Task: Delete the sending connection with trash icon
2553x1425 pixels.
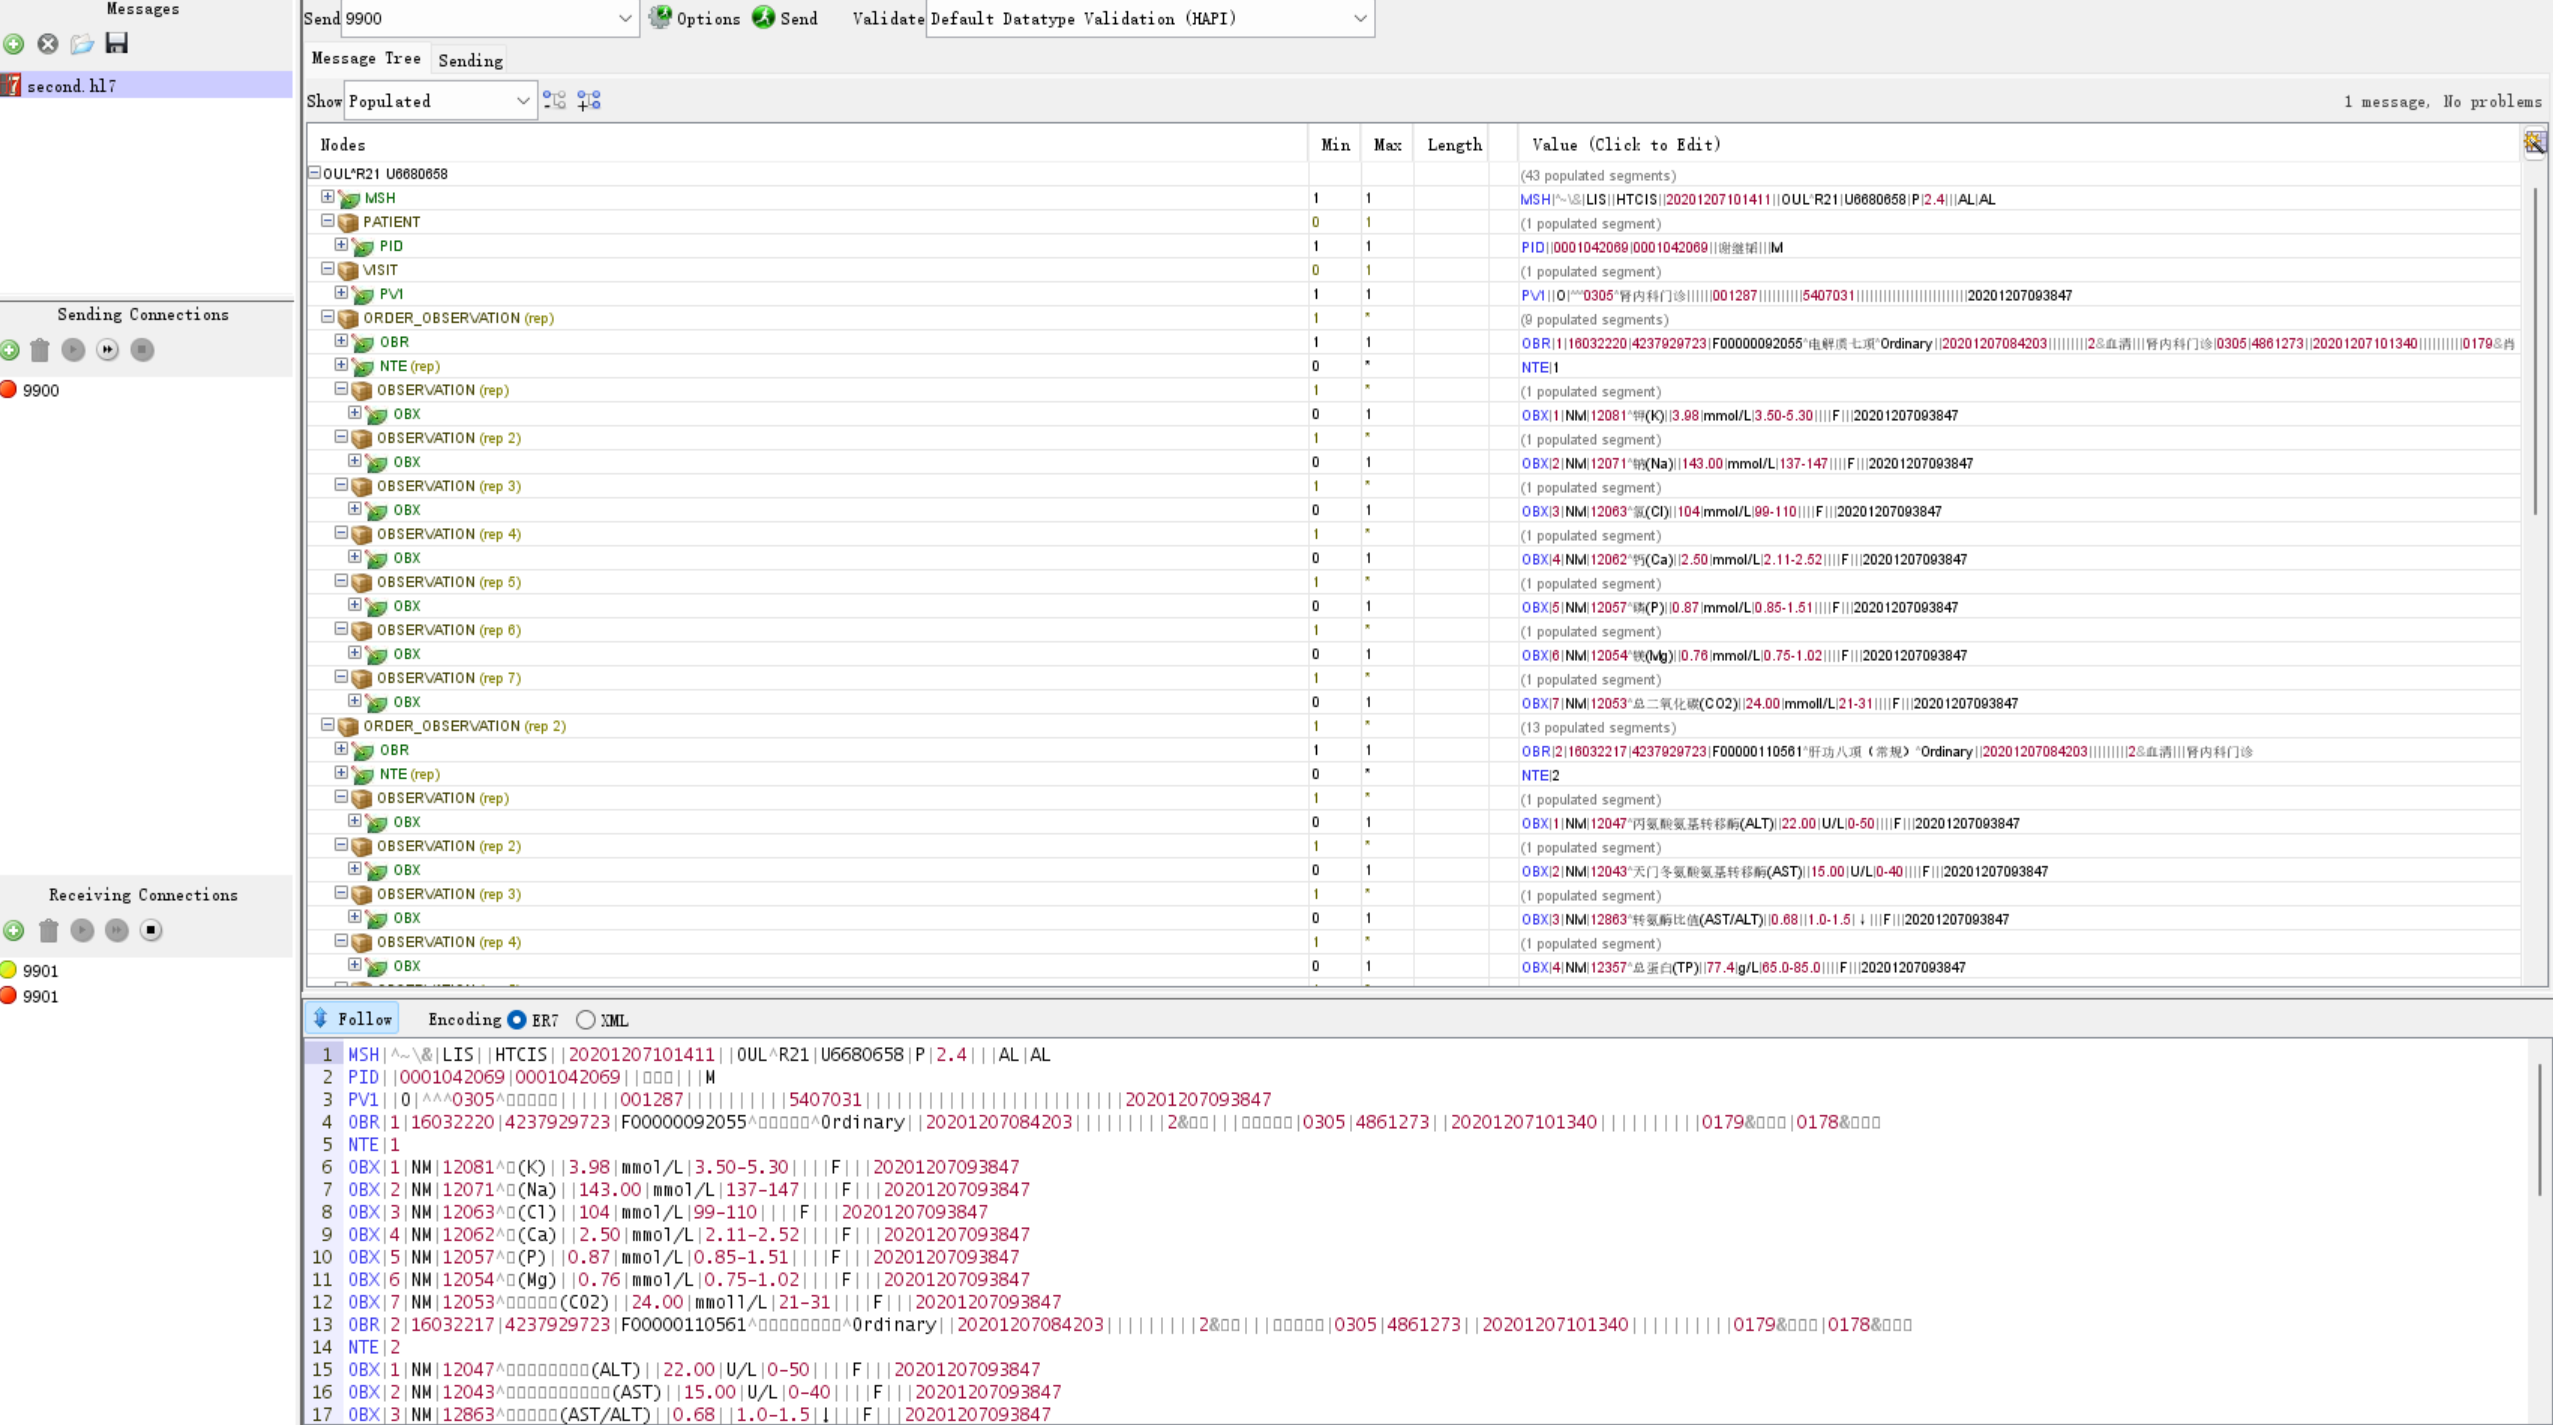Action: (40, 350)
